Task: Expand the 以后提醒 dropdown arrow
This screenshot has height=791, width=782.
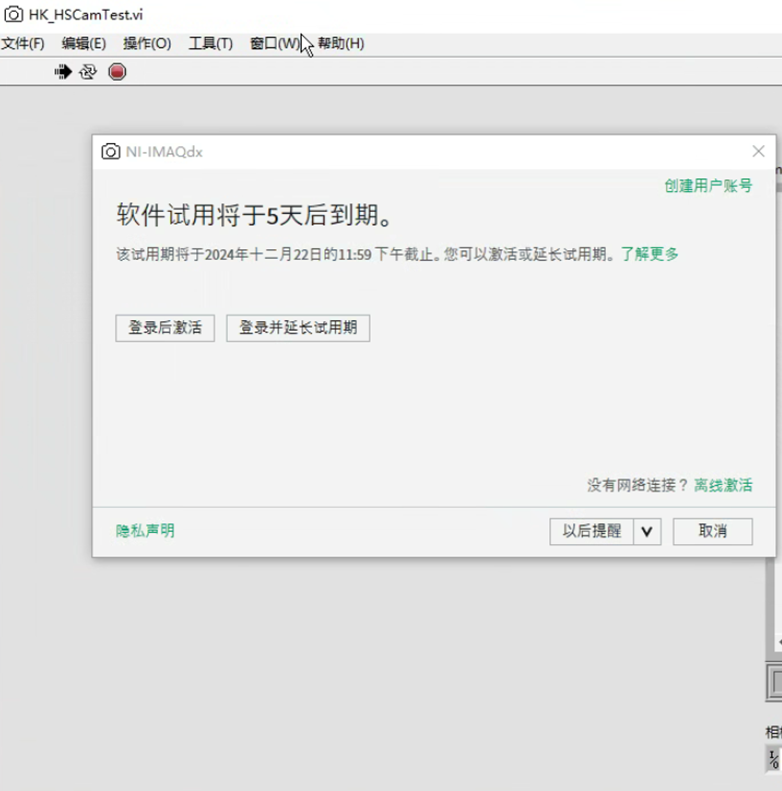Action: point(647,532)
